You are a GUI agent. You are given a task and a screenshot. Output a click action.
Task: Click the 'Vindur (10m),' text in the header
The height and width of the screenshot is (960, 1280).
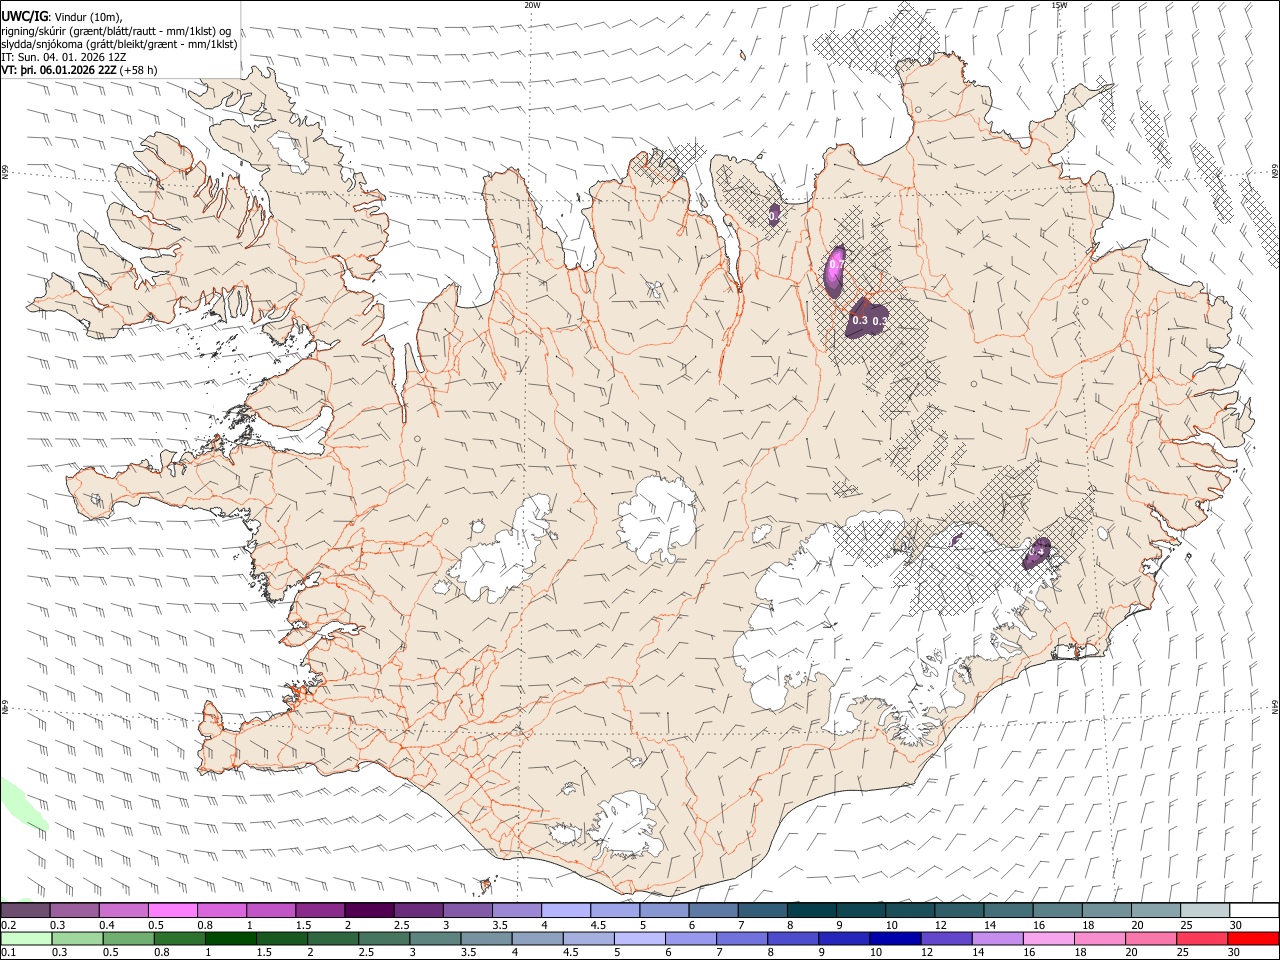(x=89, y=16)
